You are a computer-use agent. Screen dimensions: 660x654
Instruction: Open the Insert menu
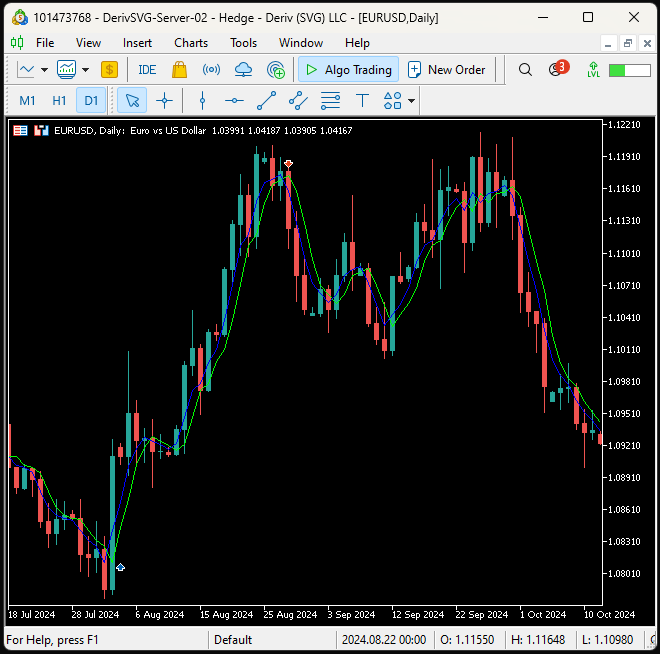point(137,43)
